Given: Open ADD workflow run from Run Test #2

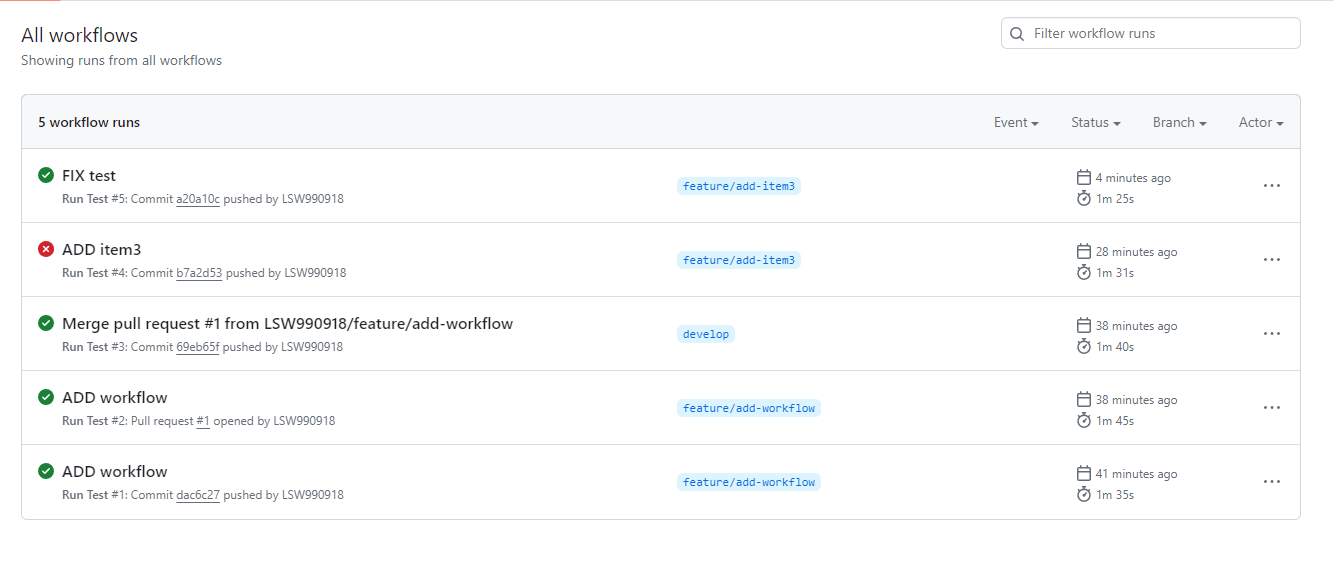Looking at the screenshot, I should coord(115,397).
